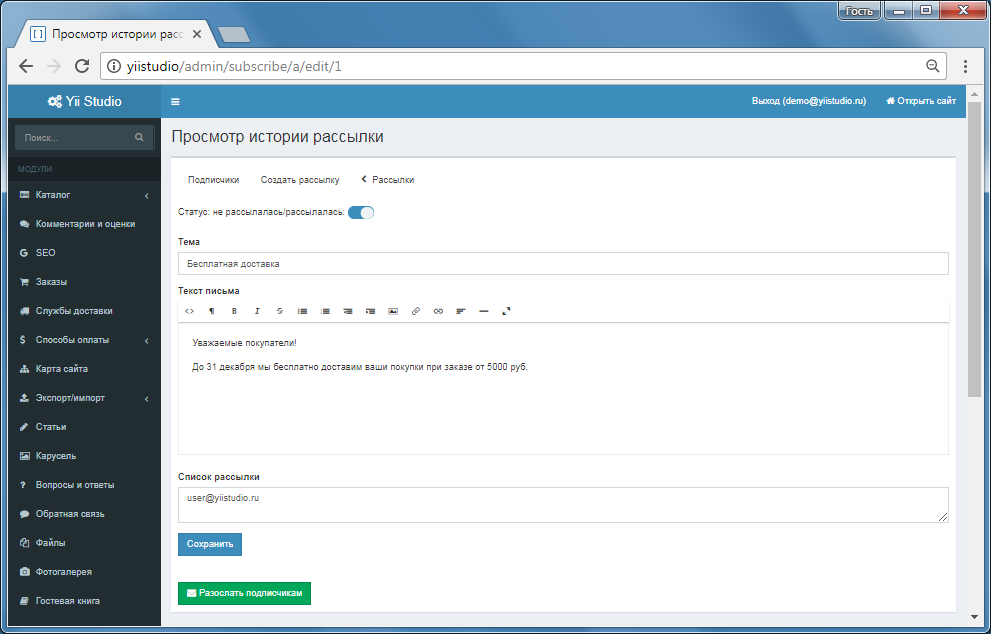Focus the sidebar Поиск search field
Viewport: 991px width, 634px height.
pos(75,137)
